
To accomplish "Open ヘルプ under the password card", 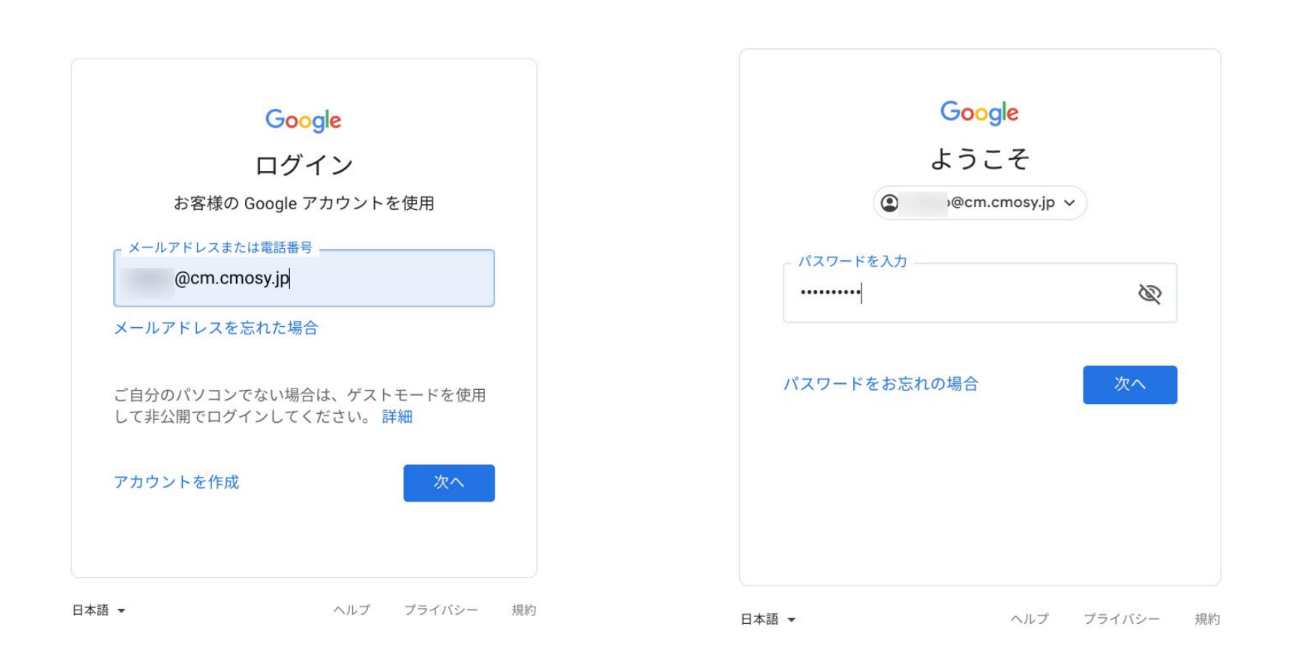I will tap(1029, 620).
